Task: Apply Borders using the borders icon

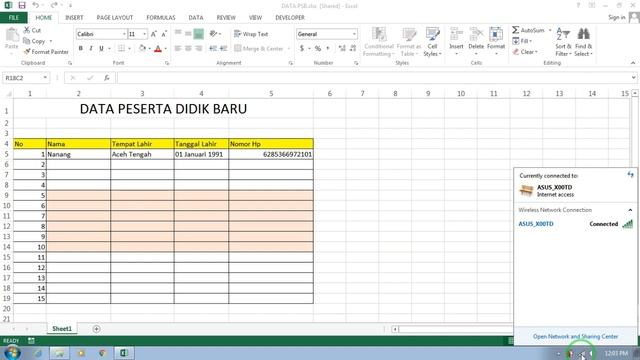Action: [x=122, y=48]
